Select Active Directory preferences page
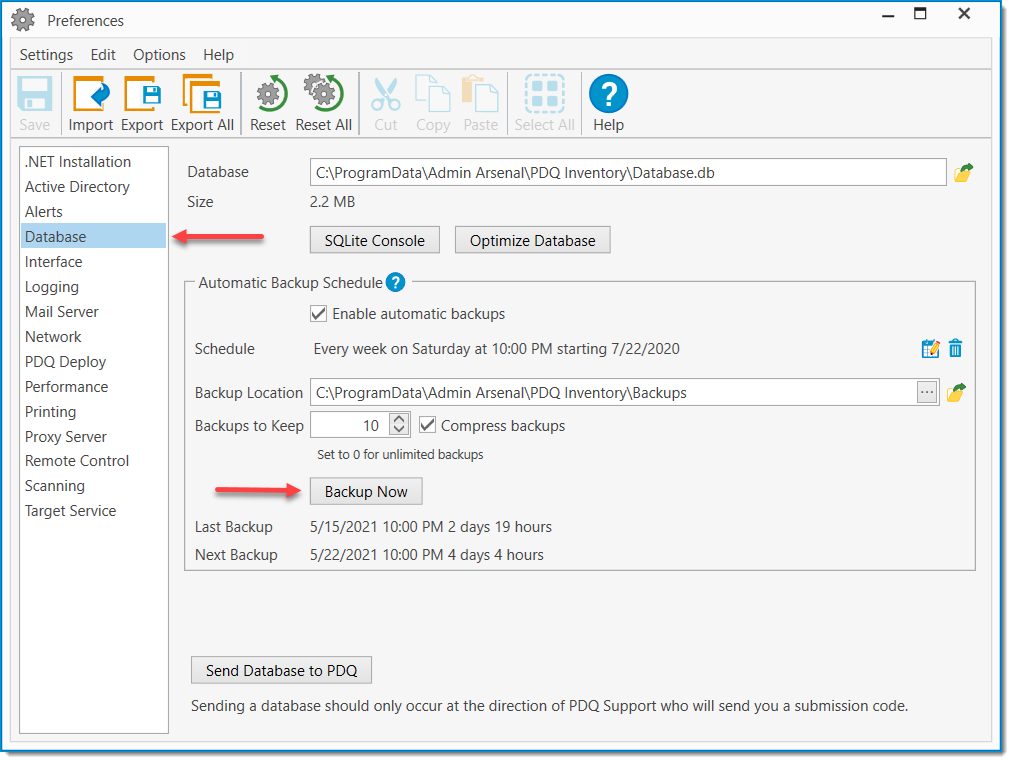The image size is (1012, 762). 94,186
